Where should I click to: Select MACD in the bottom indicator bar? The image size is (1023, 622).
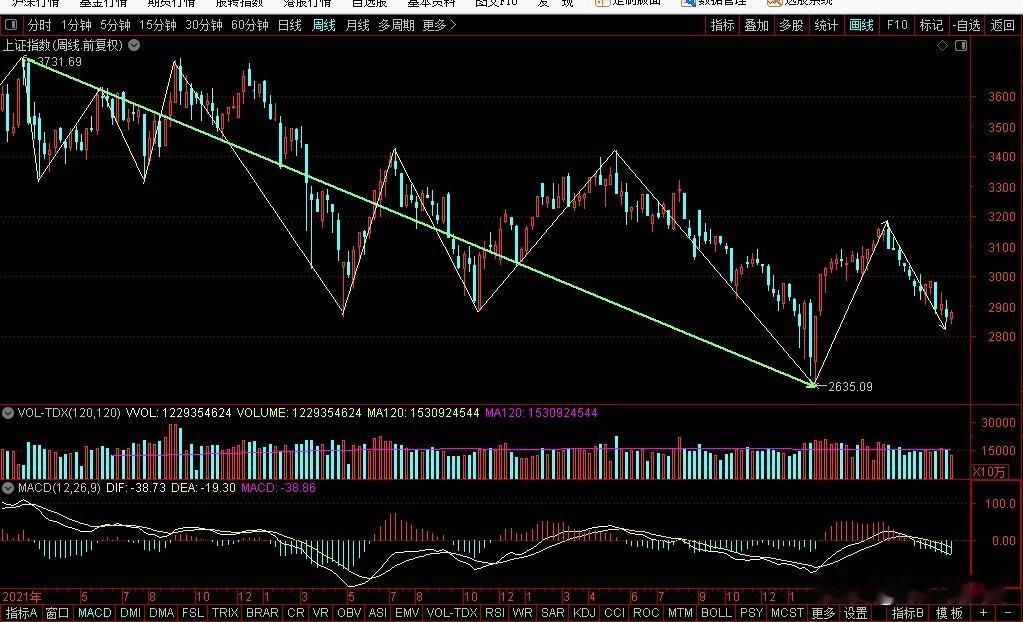tap(95, 613)
